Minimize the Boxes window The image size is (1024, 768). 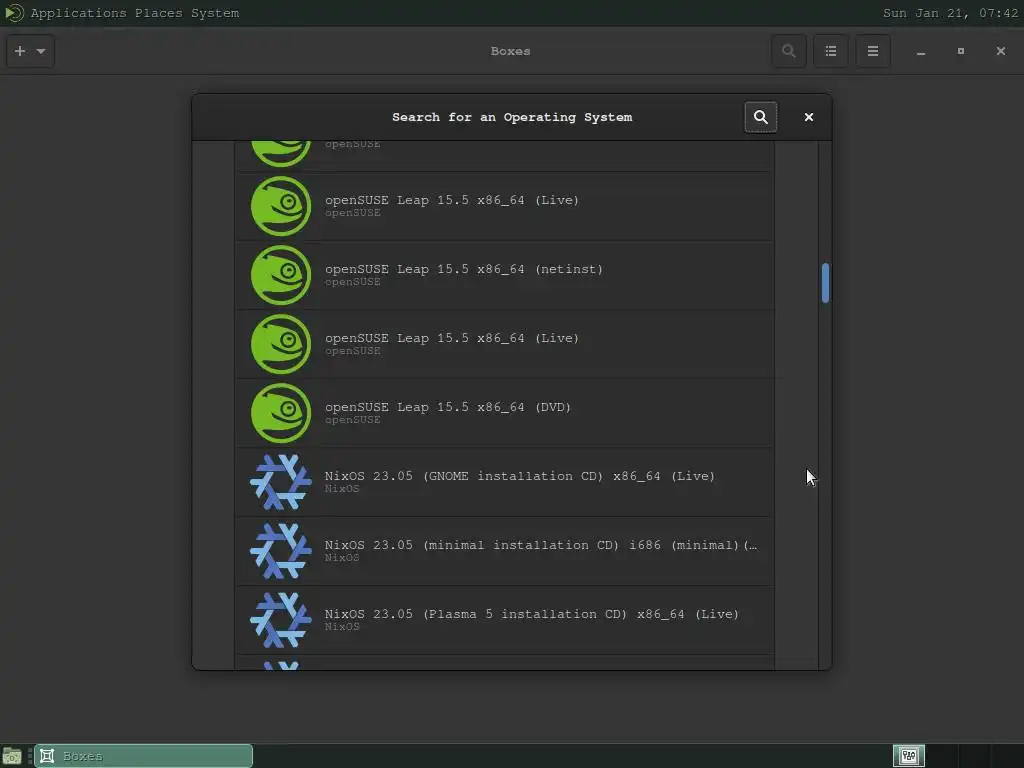click(921, 51)
